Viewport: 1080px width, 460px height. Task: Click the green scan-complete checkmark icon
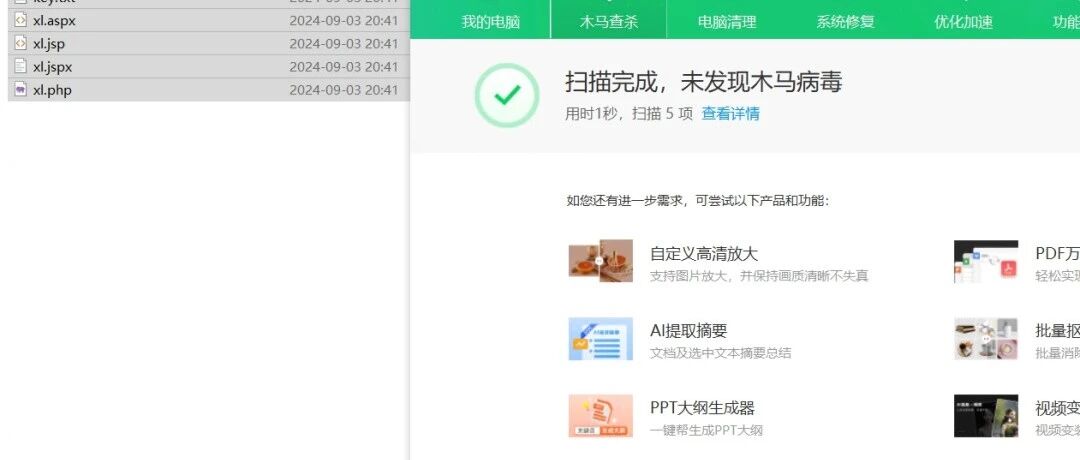[507, 95]
